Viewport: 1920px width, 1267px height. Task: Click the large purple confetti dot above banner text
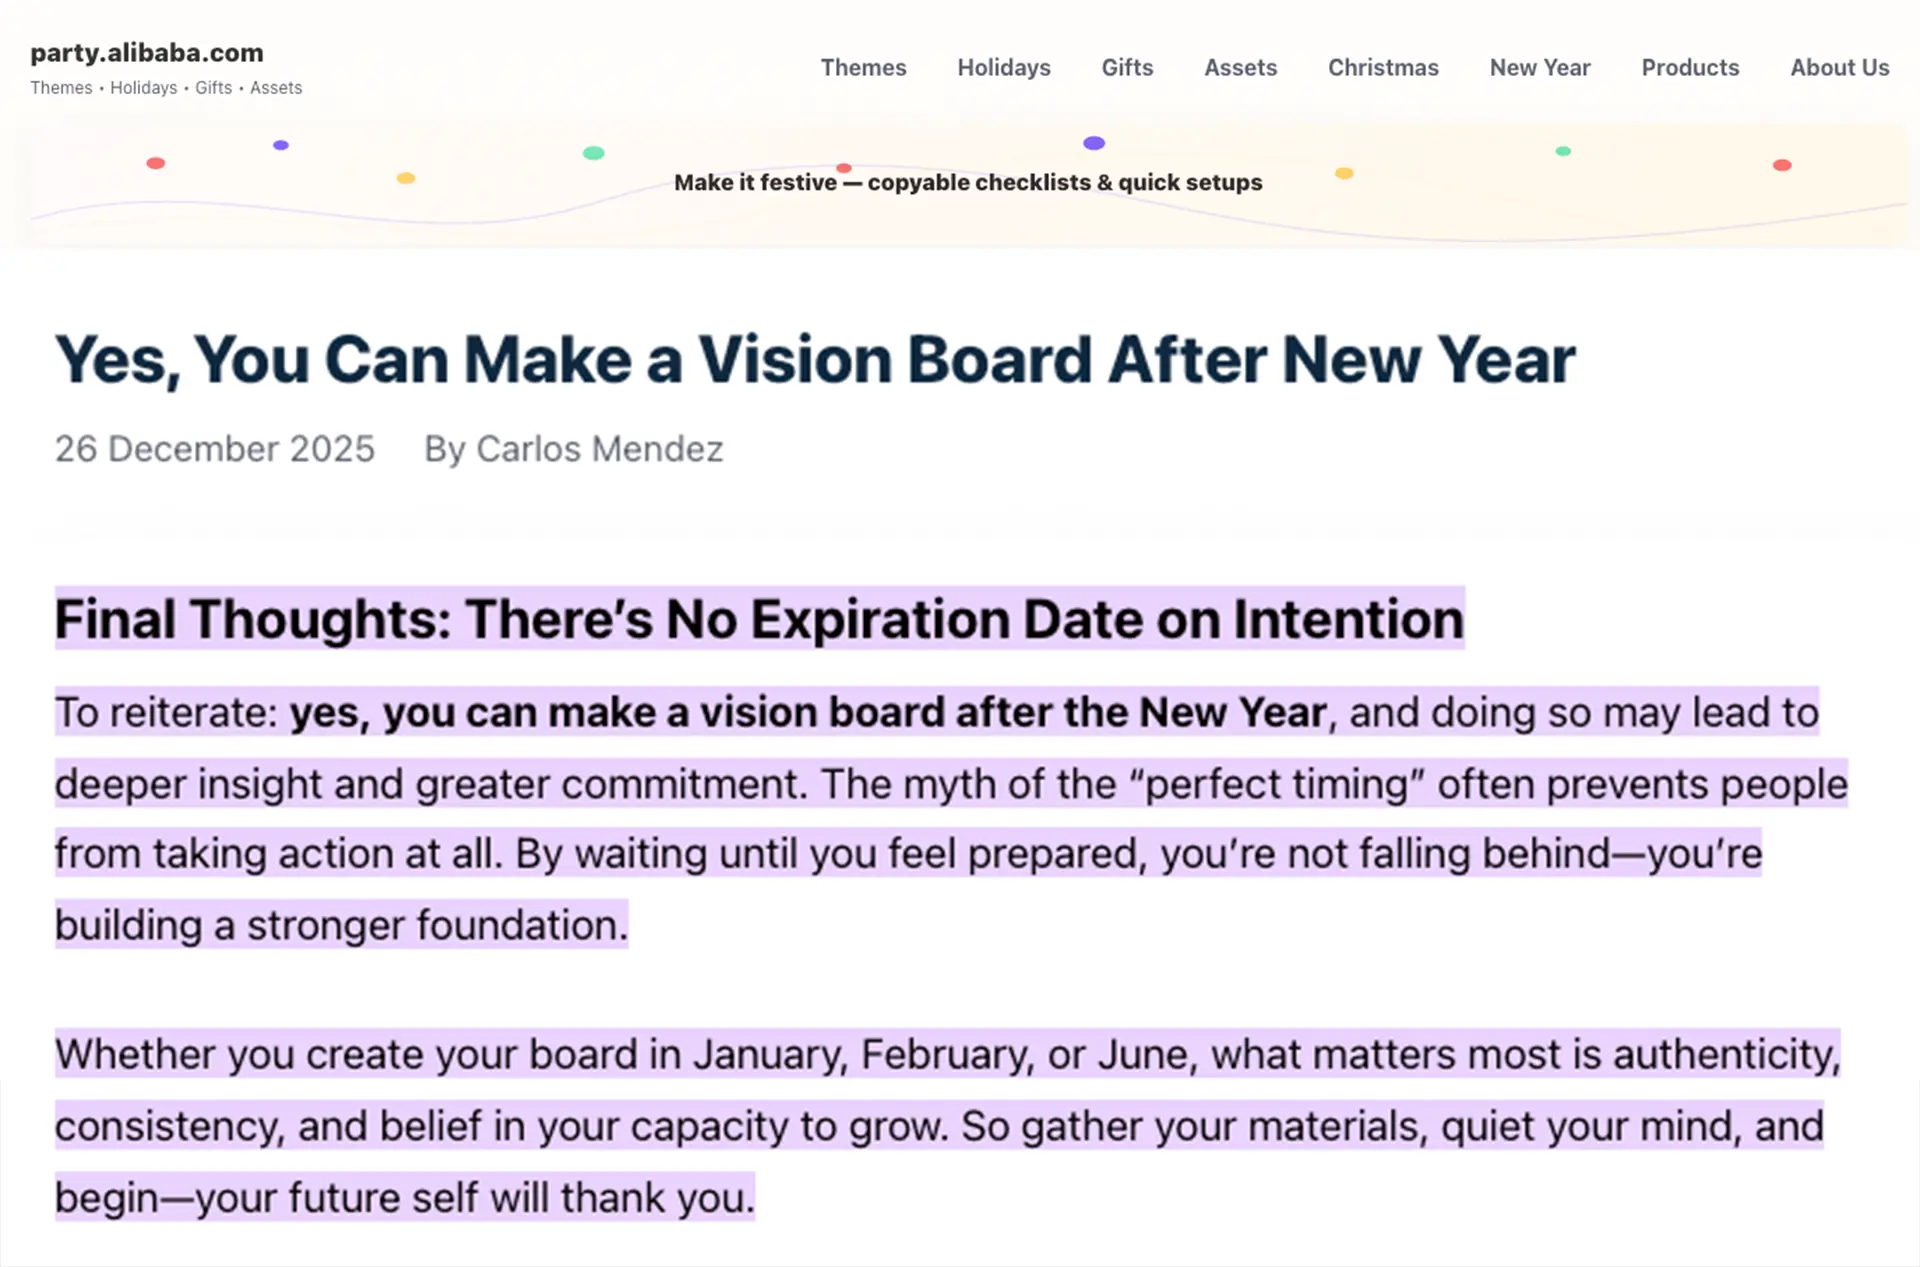tap(1094, 143)
